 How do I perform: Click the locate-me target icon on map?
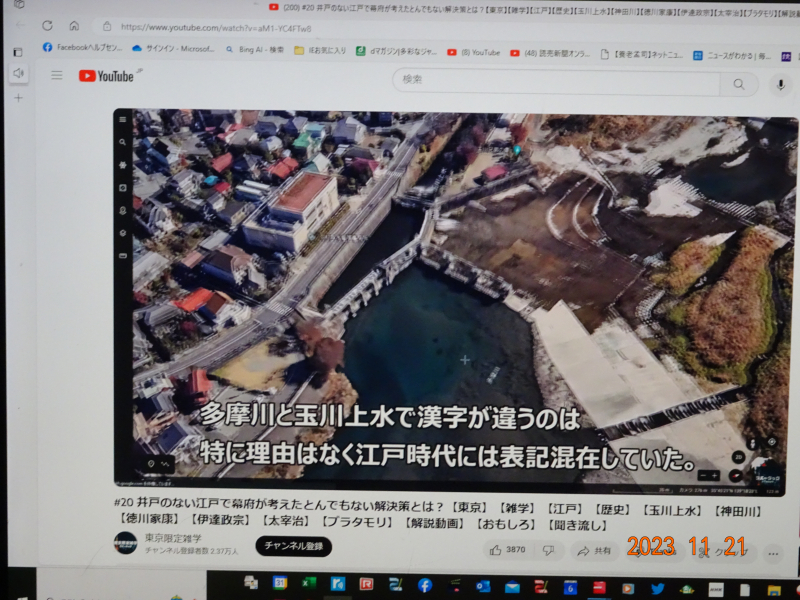[771, 442]
